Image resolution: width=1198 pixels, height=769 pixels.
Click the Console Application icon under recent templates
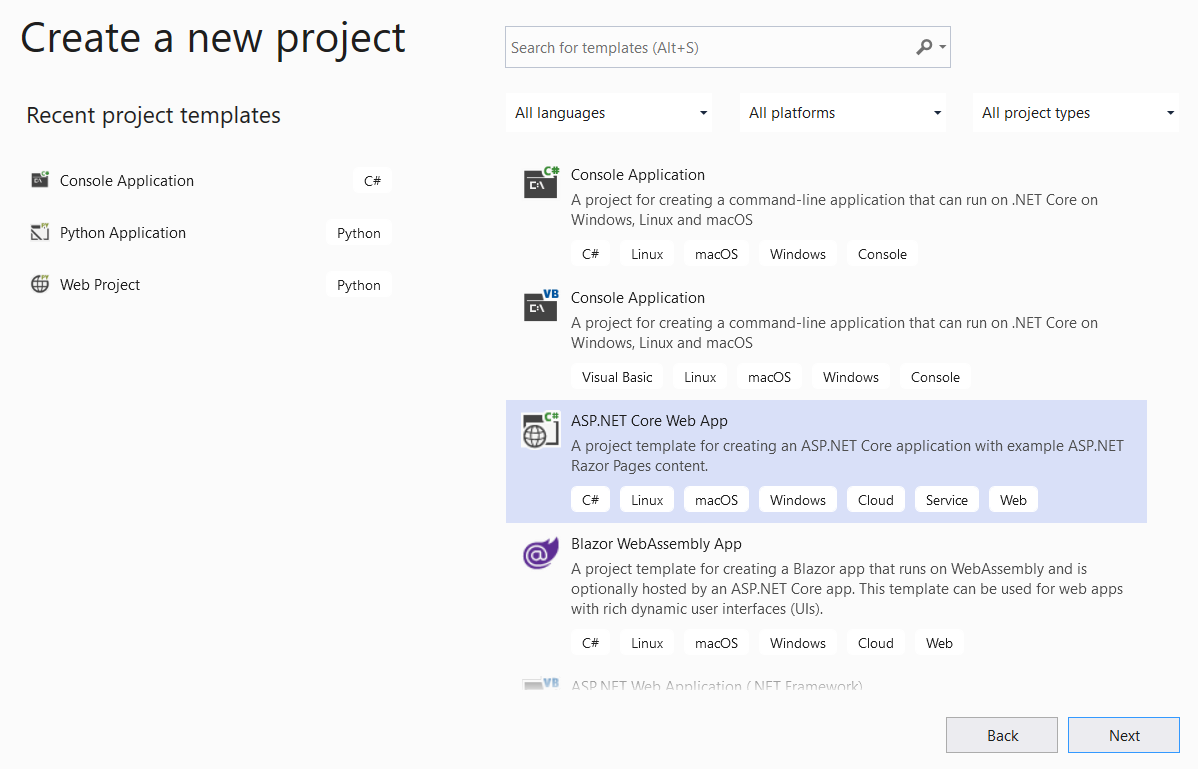(40, 180)
